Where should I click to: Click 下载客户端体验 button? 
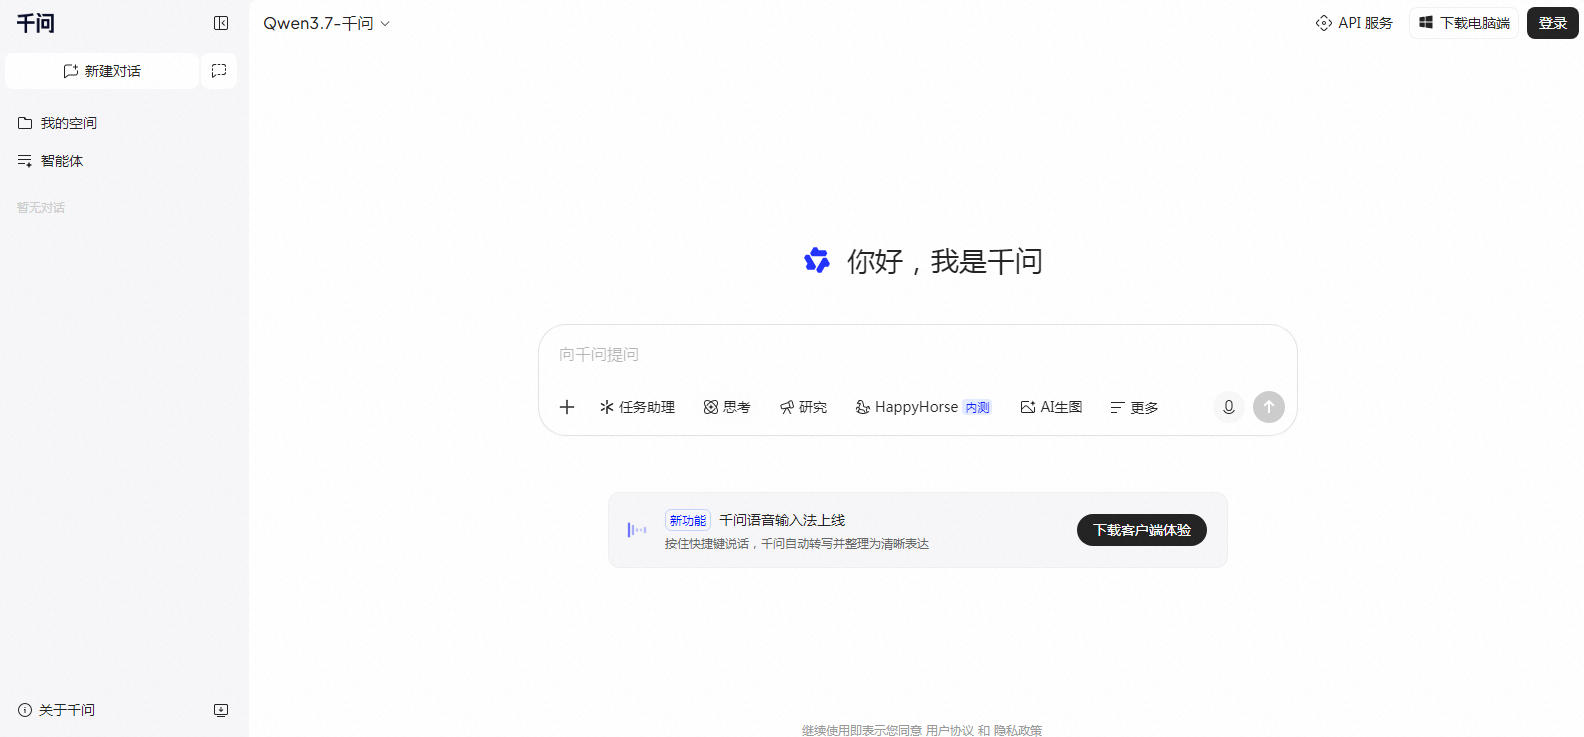tap(1142, 530)
